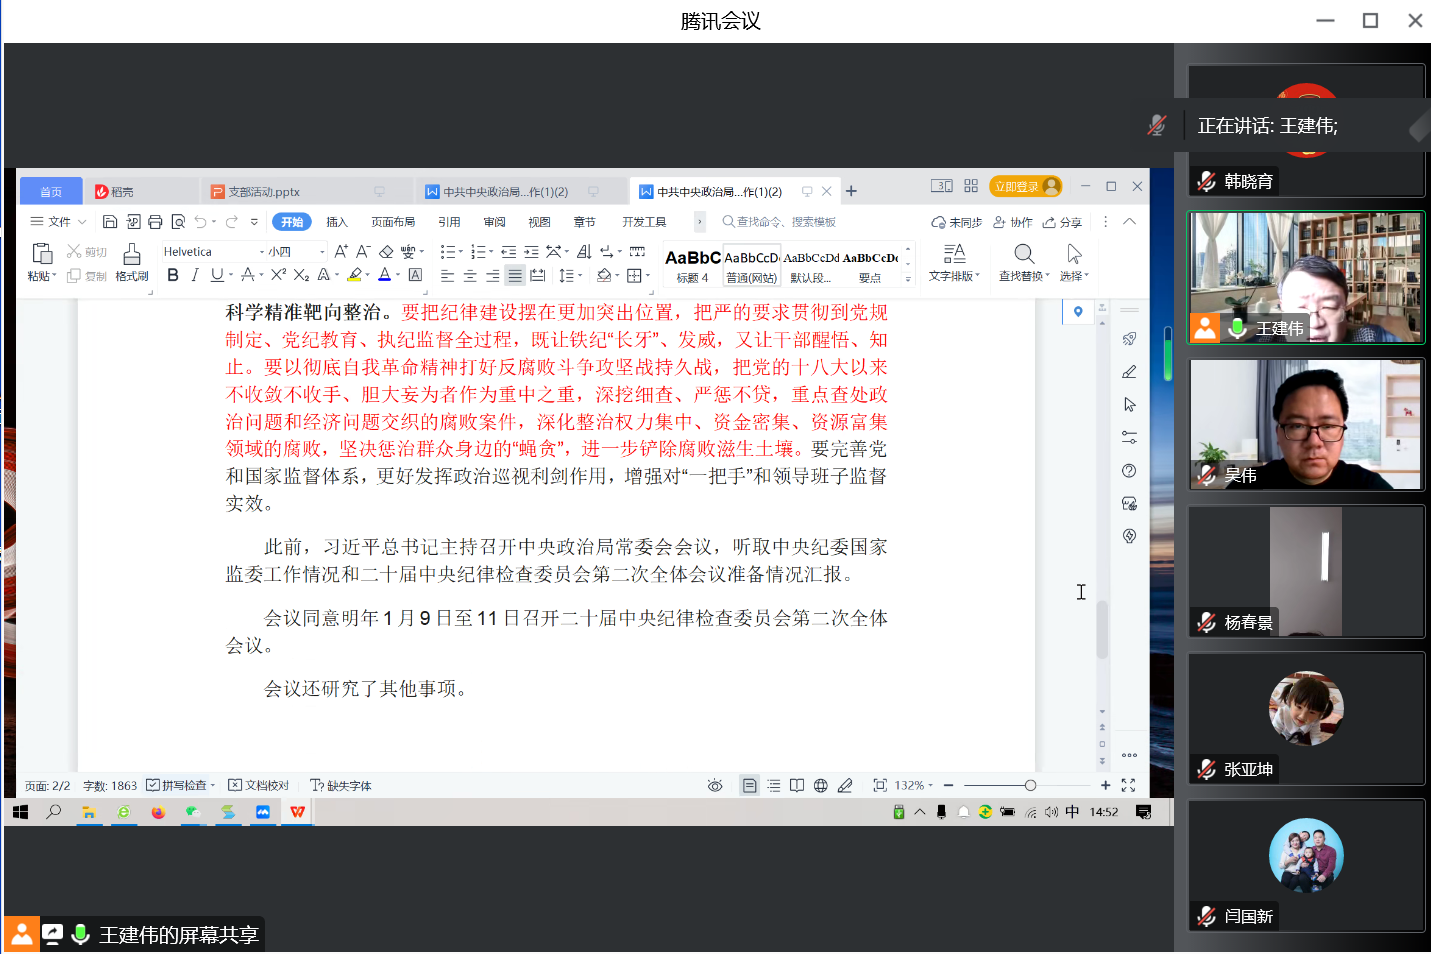The width and height of the screenshot is (1431, 954).
Task: Unmute participant 吴伟 in the meeting panel
Action: [1205, 475]
